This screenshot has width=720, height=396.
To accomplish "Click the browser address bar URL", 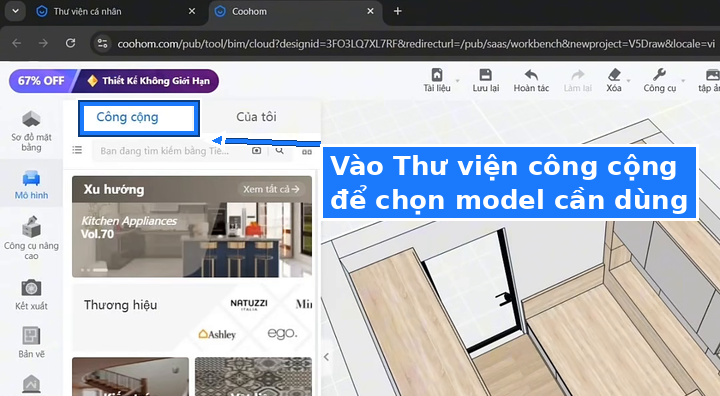I will pyautogui.click(x=416, y=44).
